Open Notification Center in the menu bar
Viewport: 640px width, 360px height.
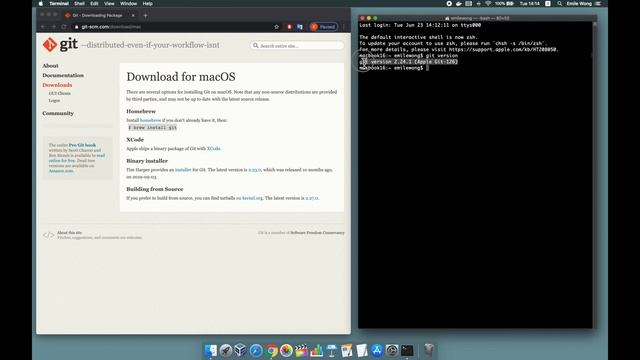pyautogui.click(x=598, y=3)
